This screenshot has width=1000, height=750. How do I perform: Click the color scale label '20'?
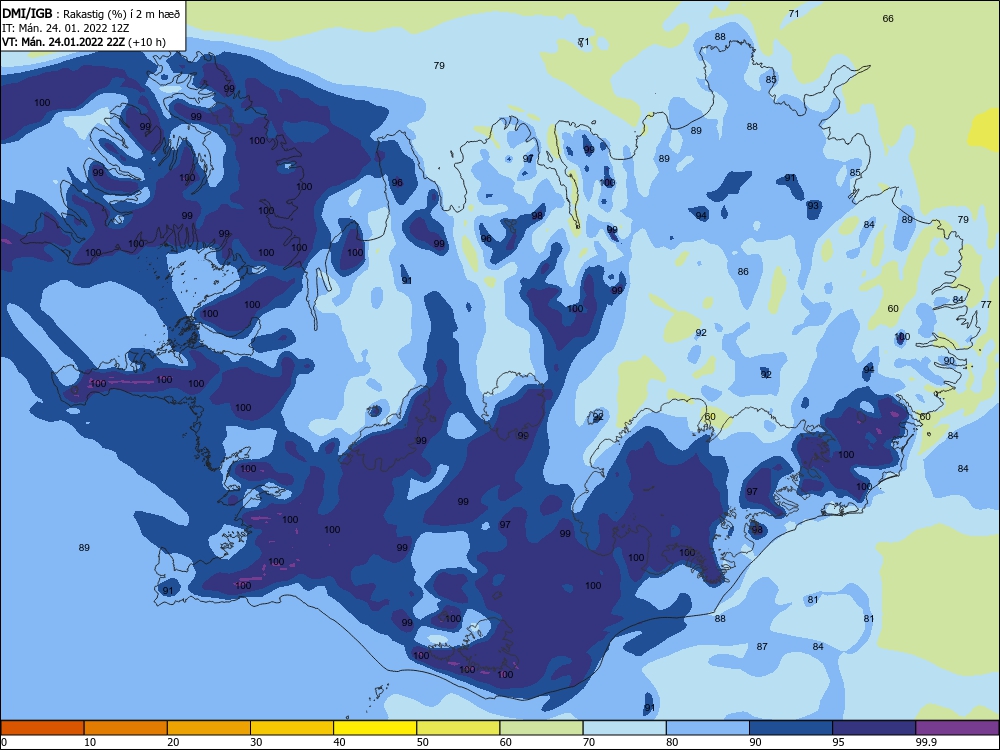pos(173,742)
